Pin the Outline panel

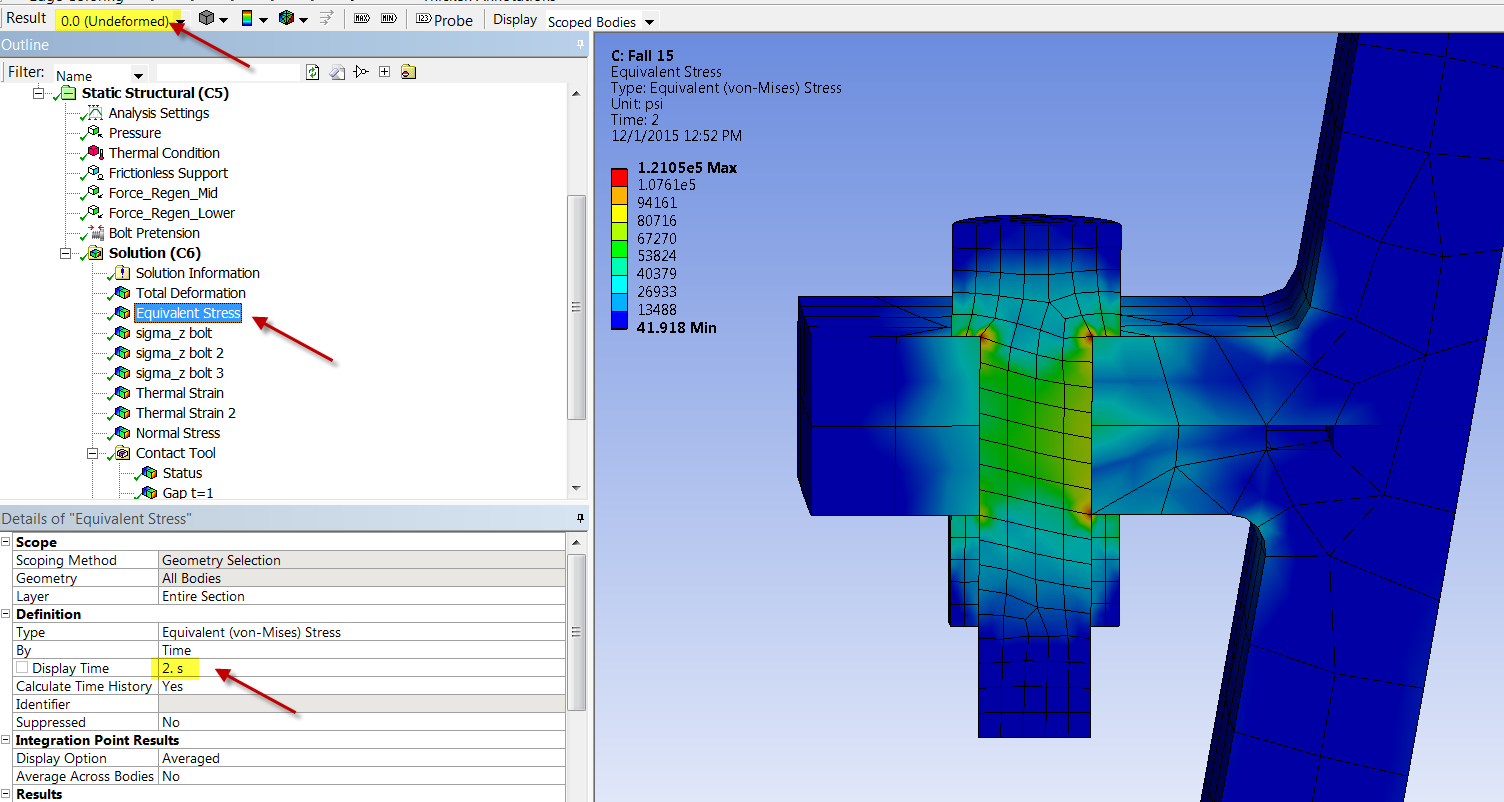coord(580,45)
